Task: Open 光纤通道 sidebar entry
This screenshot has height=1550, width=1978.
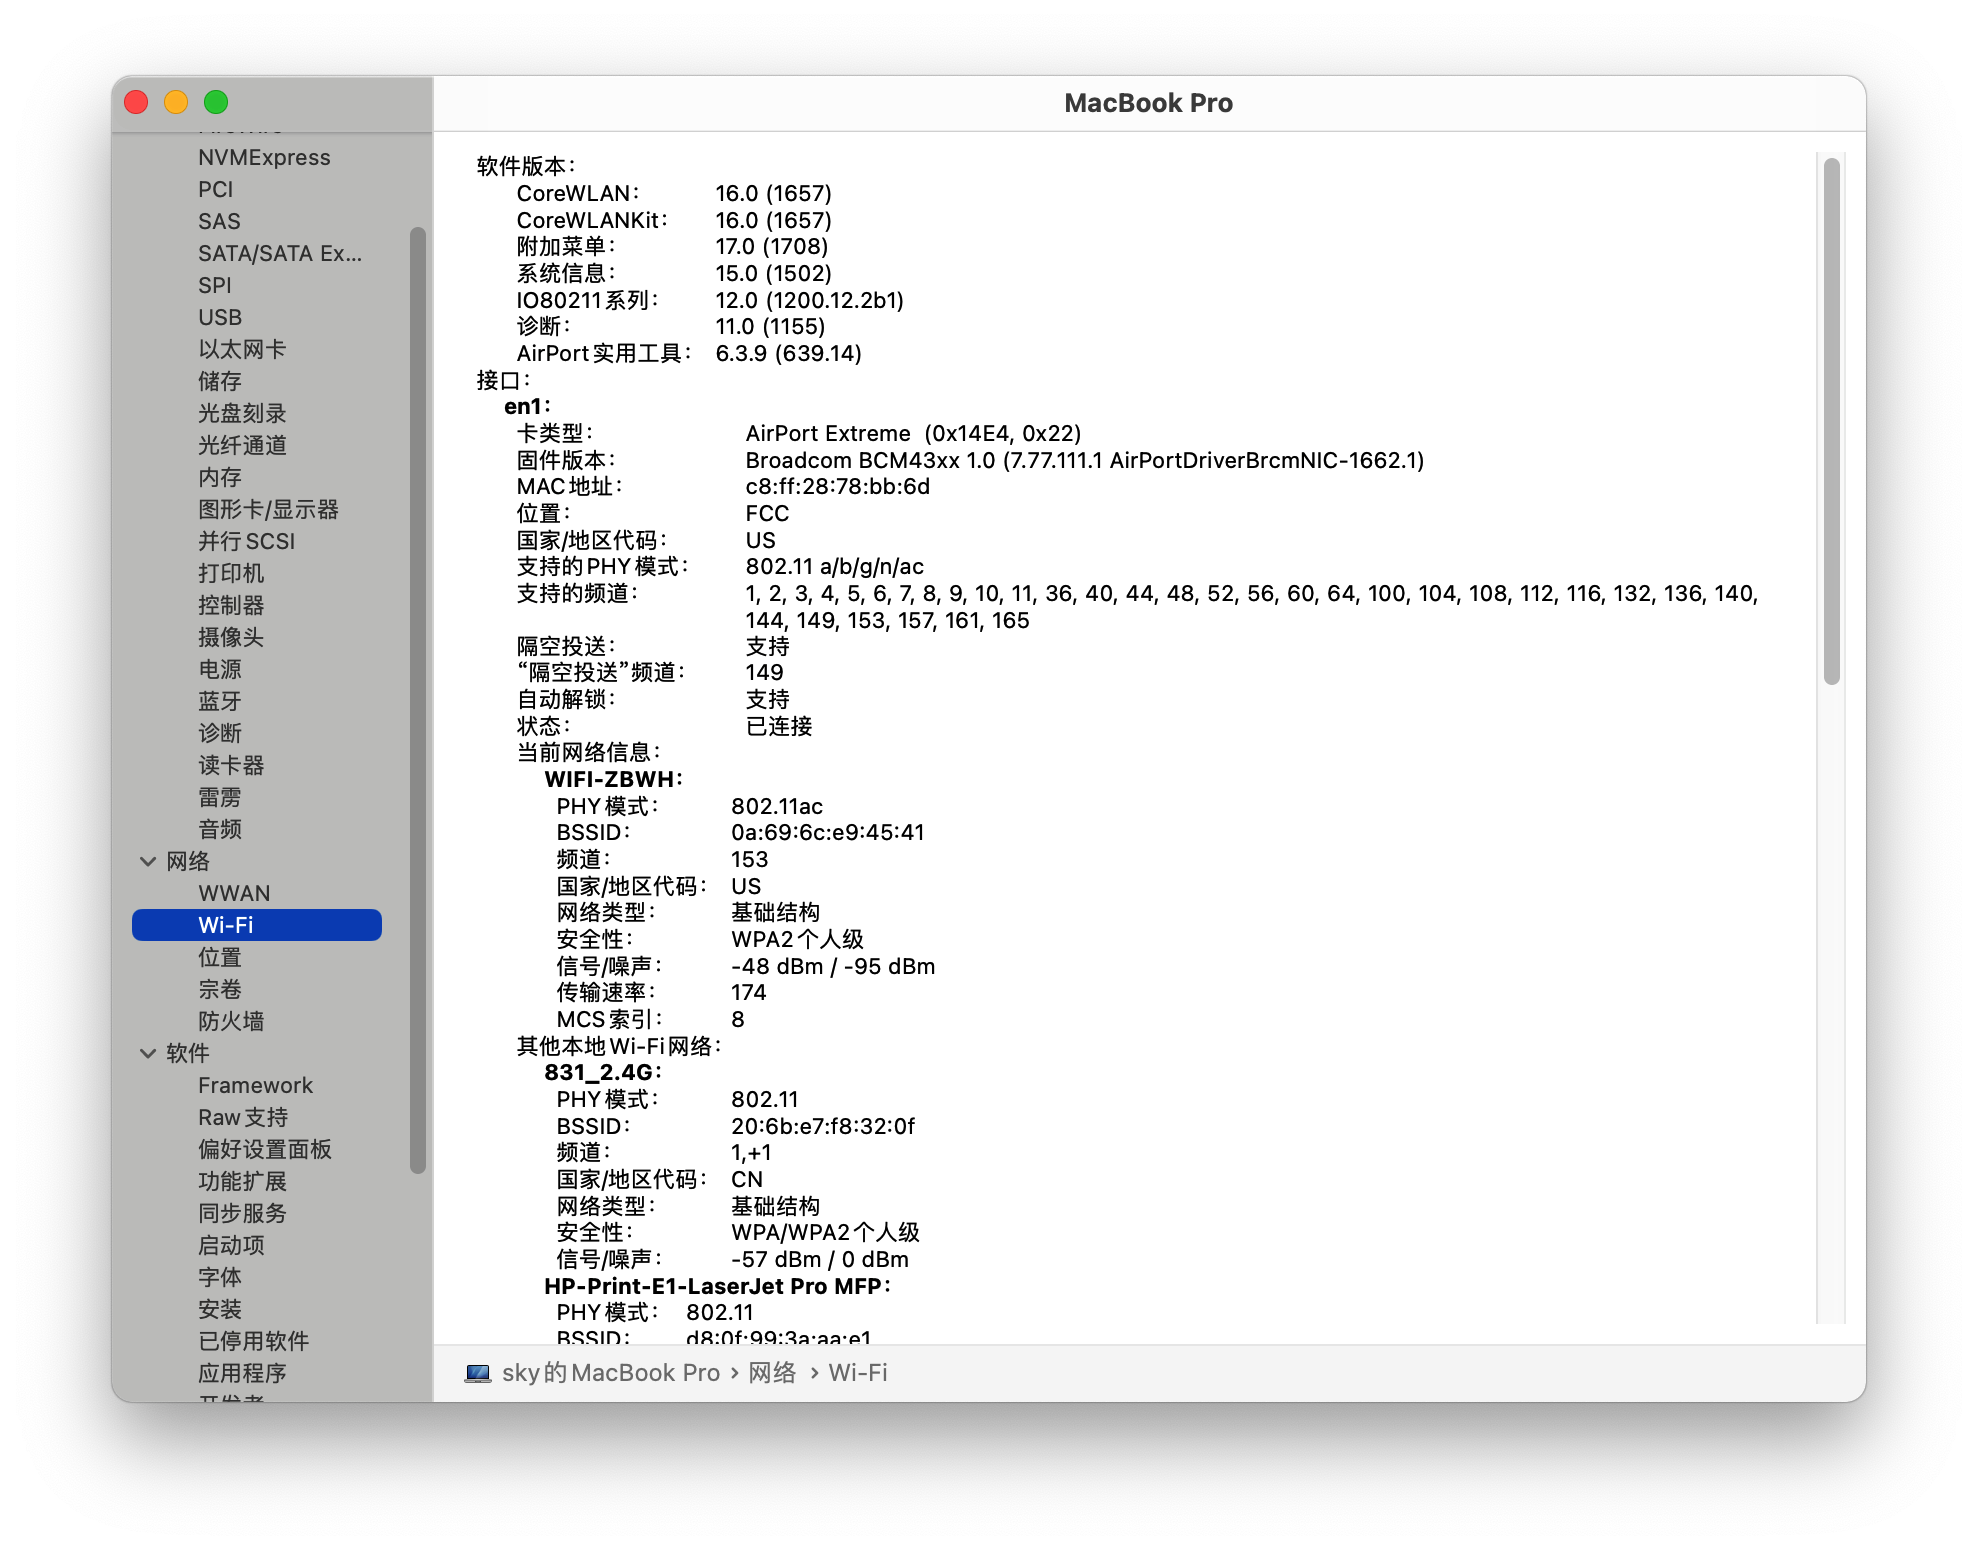Action: click(x=242, y=445)
